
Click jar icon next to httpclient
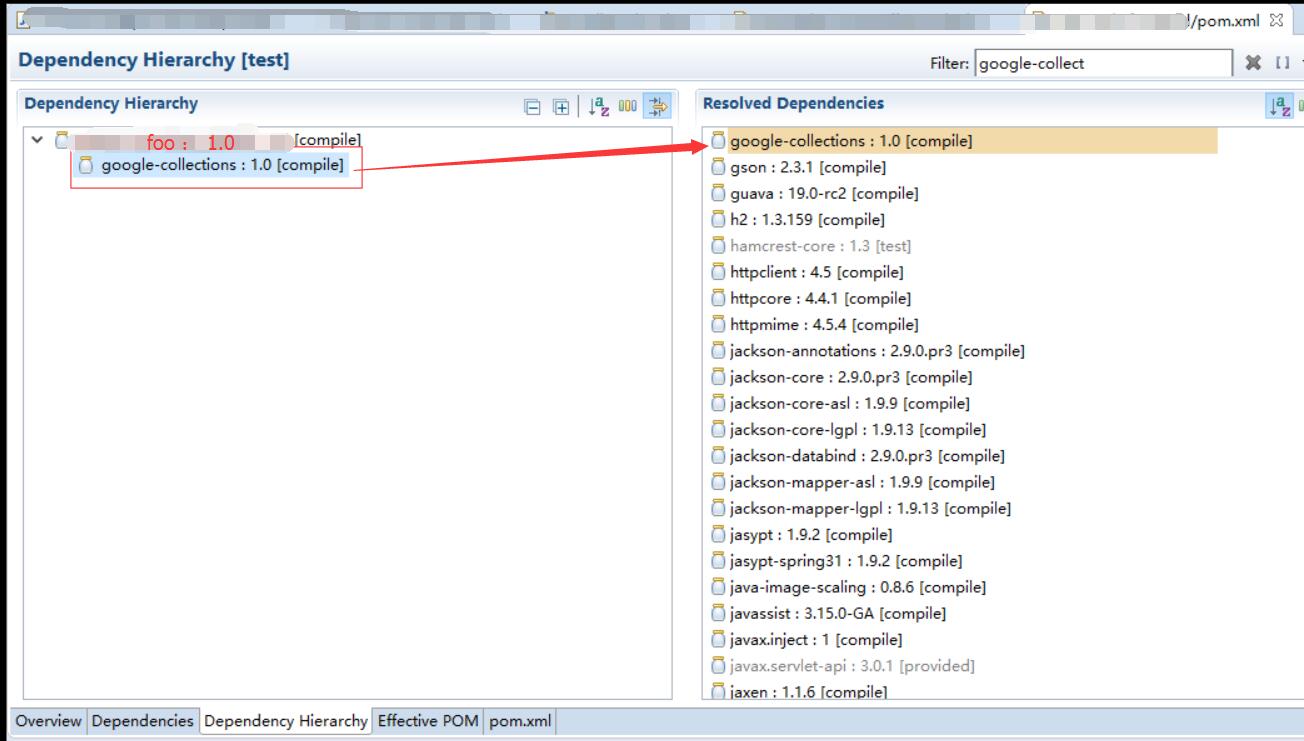point(718,272)
